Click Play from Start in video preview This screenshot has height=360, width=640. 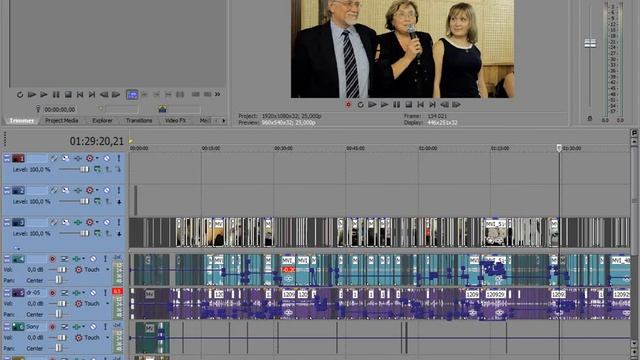[x=372, y=105]
